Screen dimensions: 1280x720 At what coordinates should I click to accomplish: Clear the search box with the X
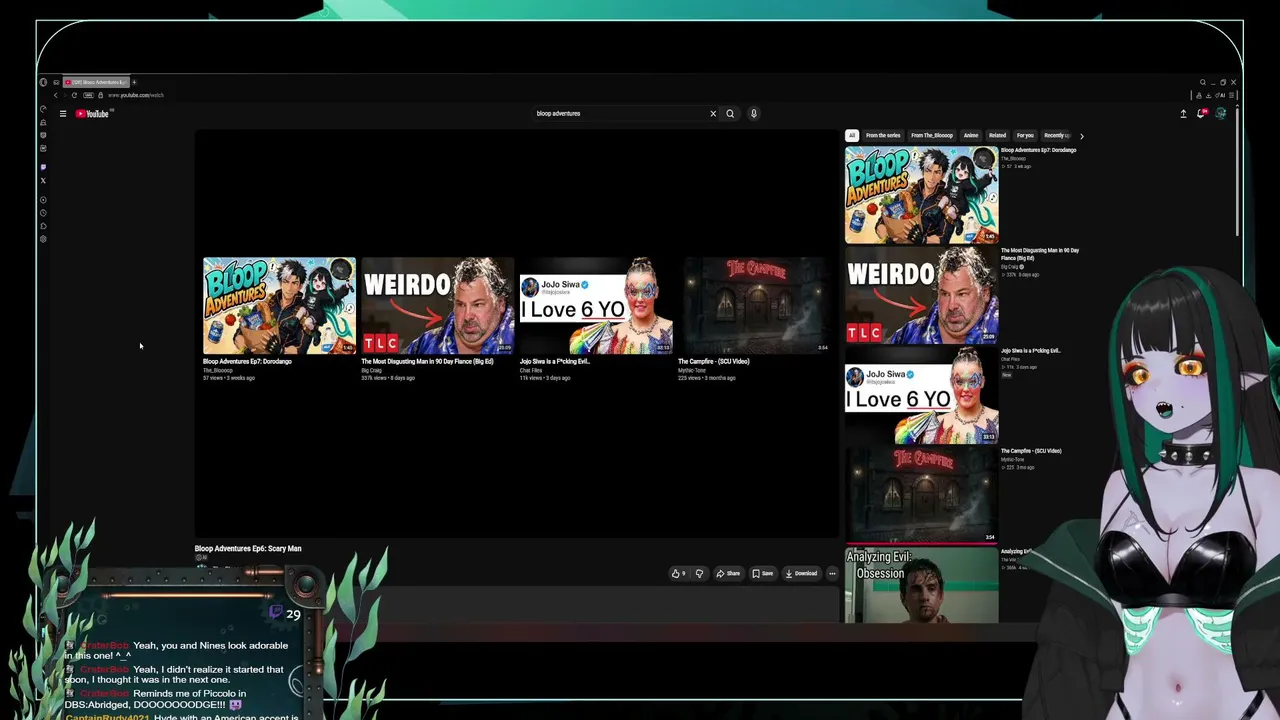click(x=713, y=114)
